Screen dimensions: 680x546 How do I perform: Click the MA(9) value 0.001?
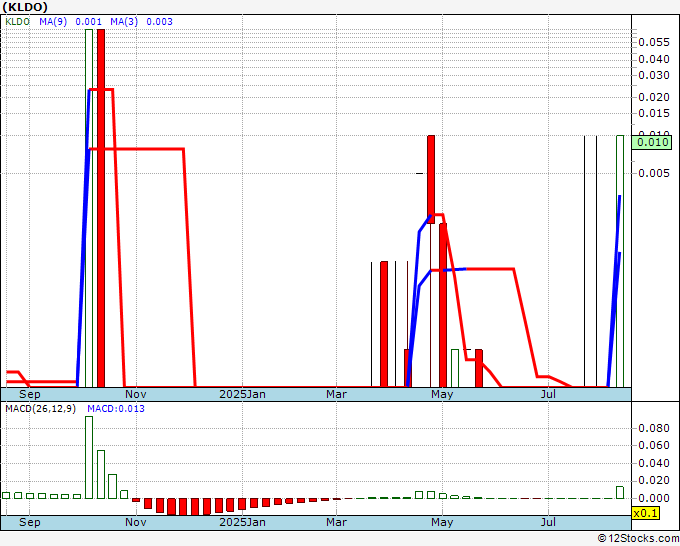88,22
